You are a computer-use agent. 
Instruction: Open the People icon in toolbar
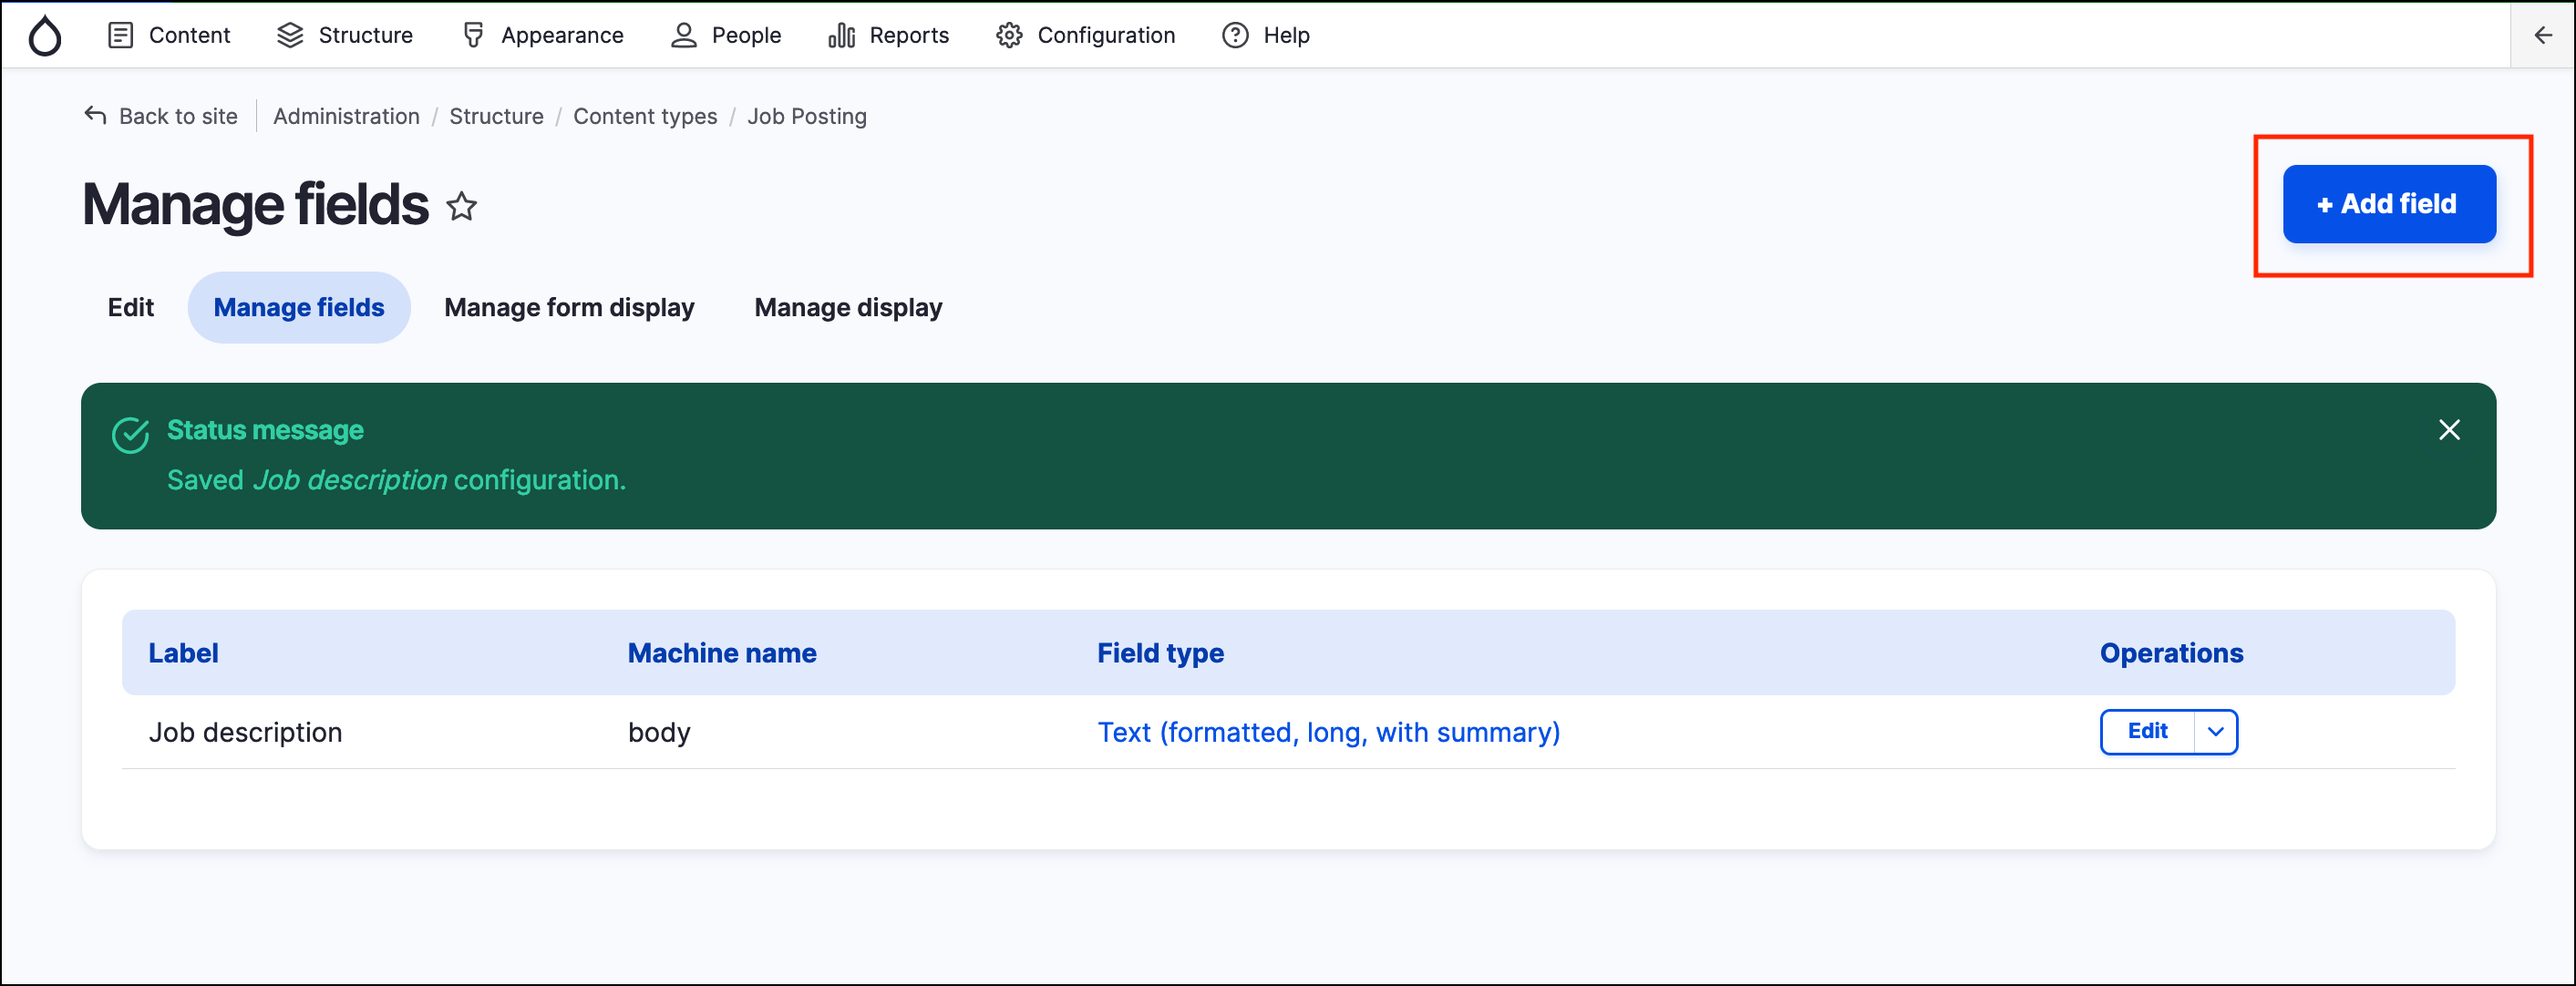pos(684,35)
